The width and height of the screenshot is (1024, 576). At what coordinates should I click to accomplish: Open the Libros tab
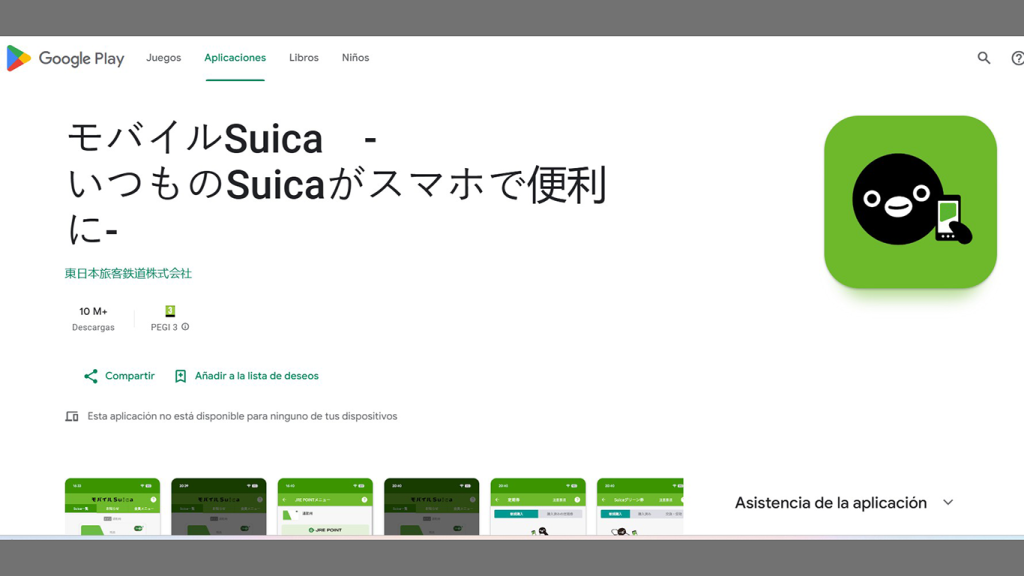(x=304, y=57)
